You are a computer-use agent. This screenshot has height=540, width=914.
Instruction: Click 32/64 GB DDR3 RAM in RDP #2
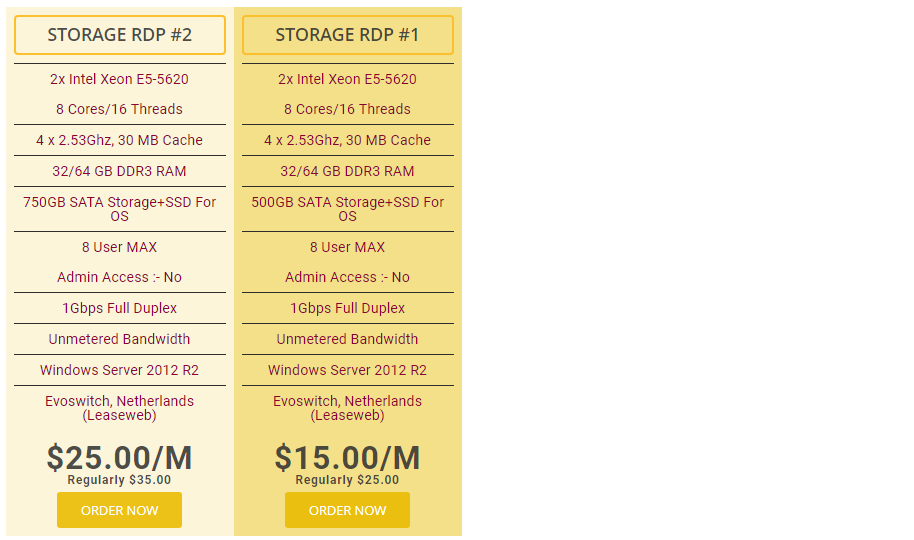(119, 171)
